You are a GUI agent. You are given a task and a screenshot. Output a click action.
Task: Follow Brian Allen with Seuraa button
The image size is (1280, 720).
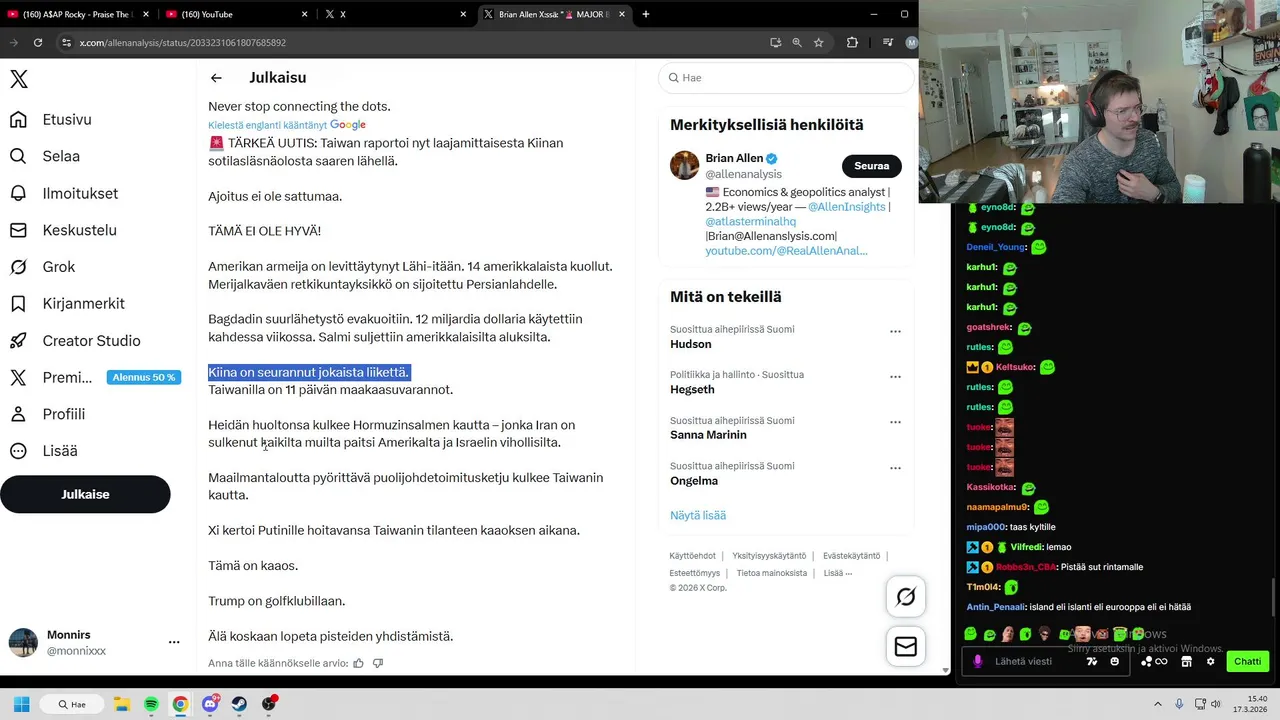tap(872, 166)
